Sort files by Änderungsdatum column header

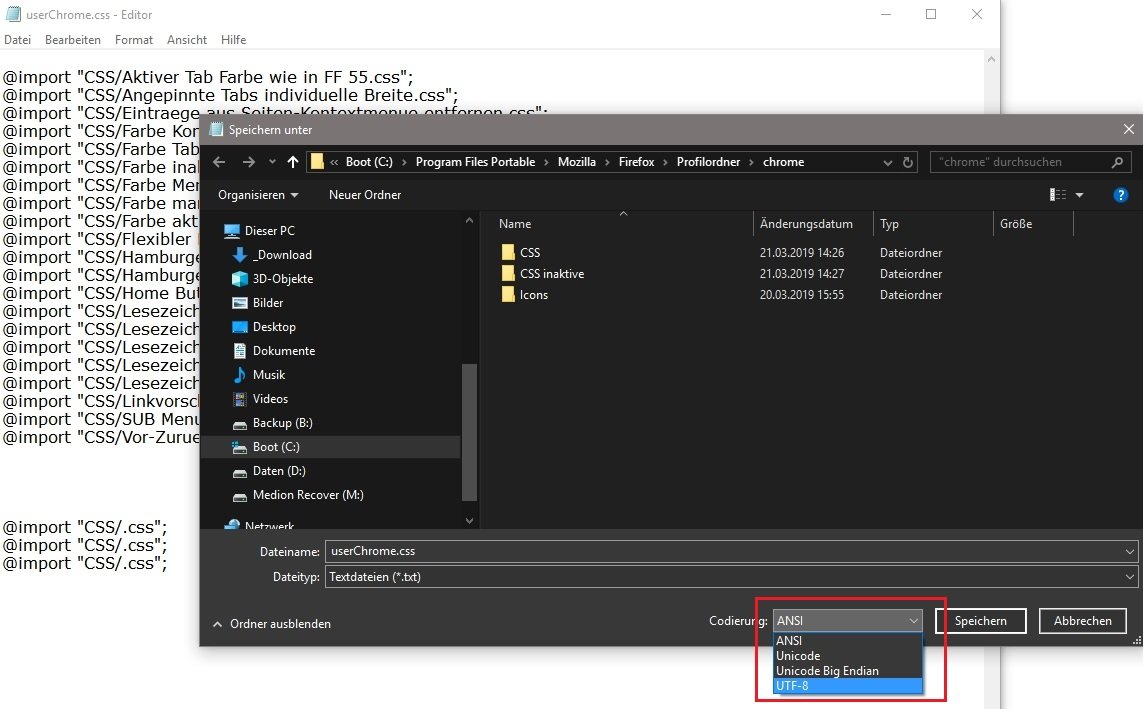pos(806,224)
